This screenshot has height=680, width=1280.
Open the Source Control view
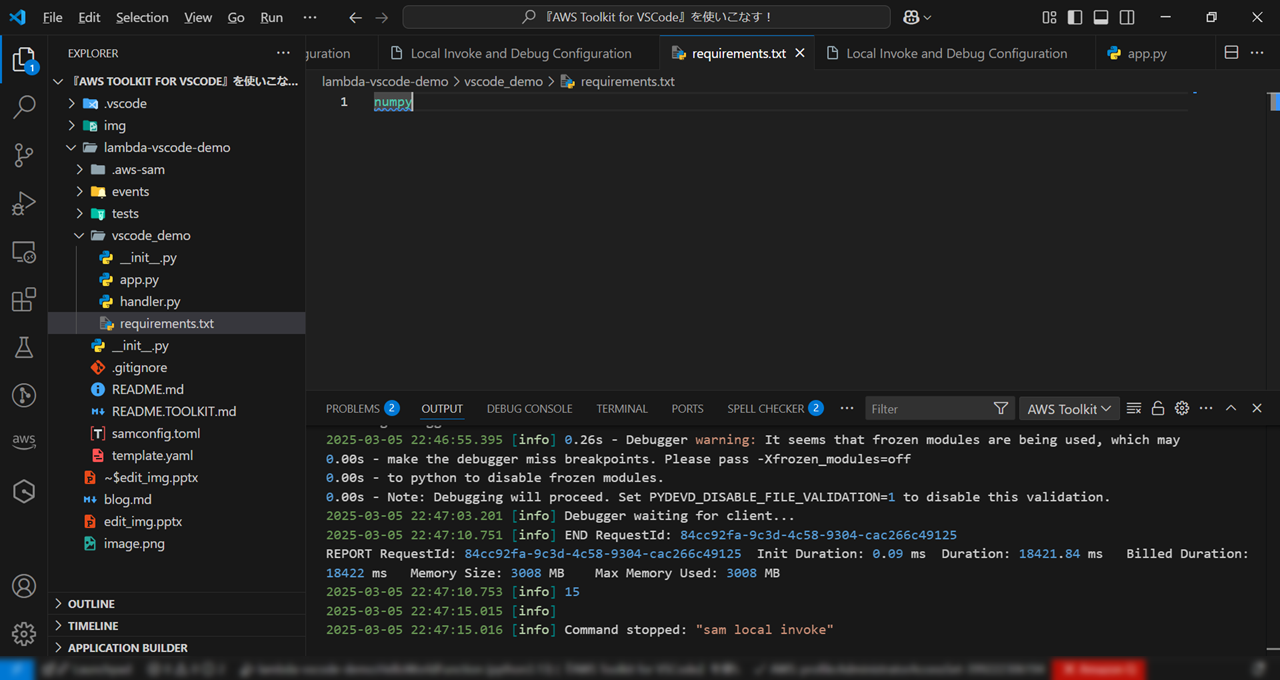pos(24,155)
